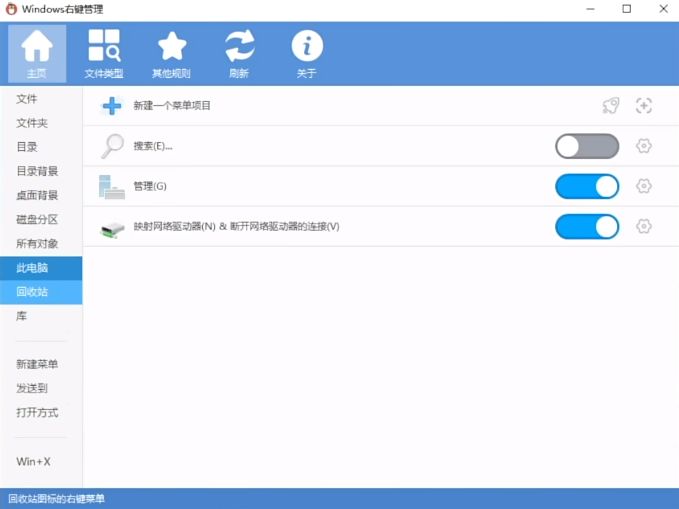679x509 pixels.
Task: Open settings gear for 管理(G) row
Action: coord(644,186)
